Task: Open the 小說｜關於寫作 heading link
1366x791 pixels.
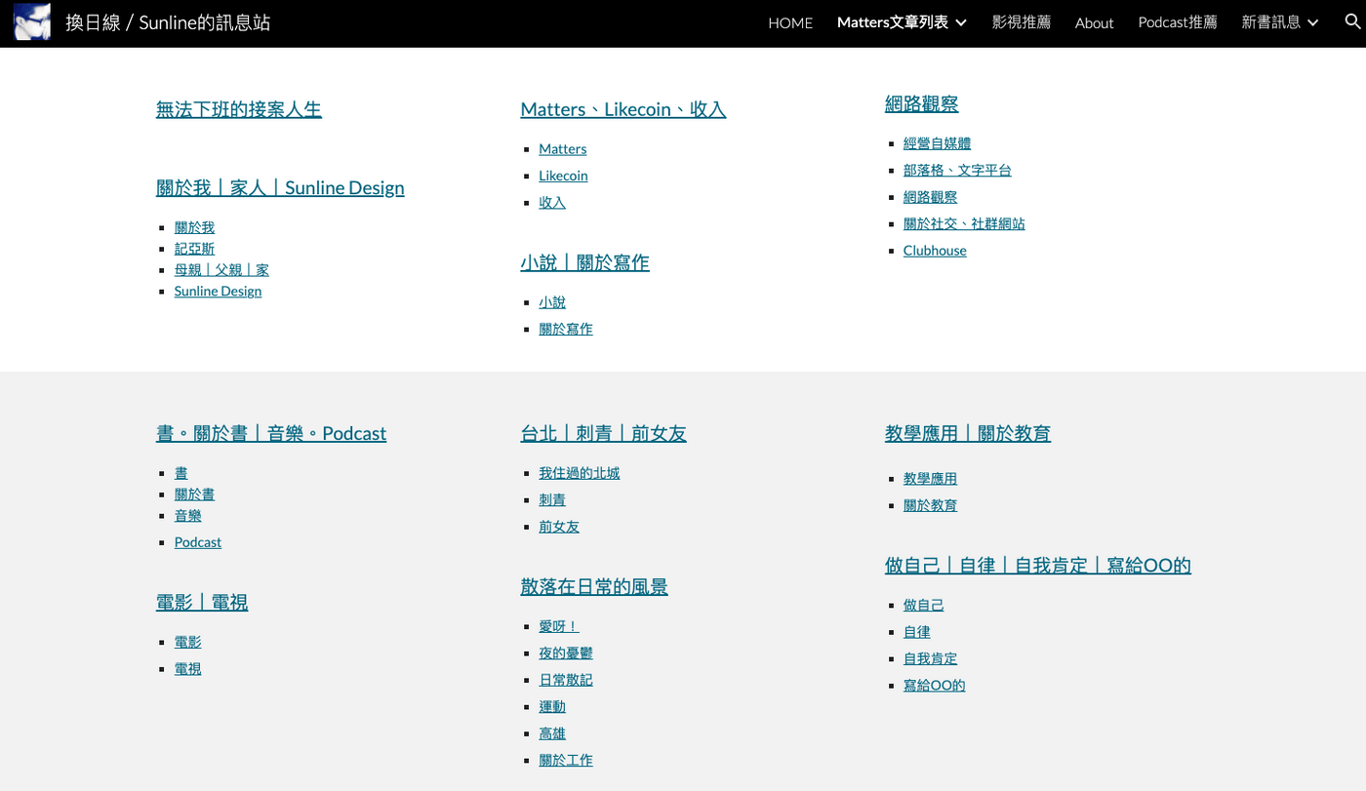Action: pos(585,262)
